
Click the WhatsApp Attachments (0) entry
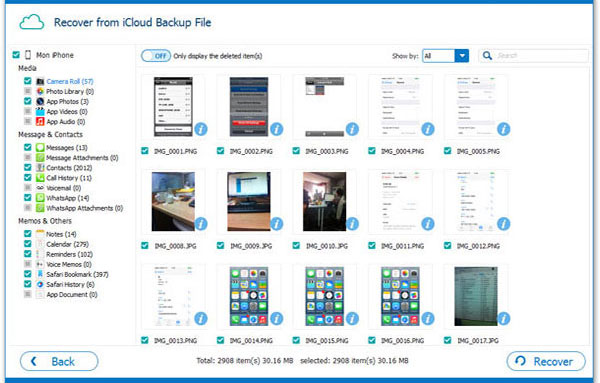click(85, 208)
